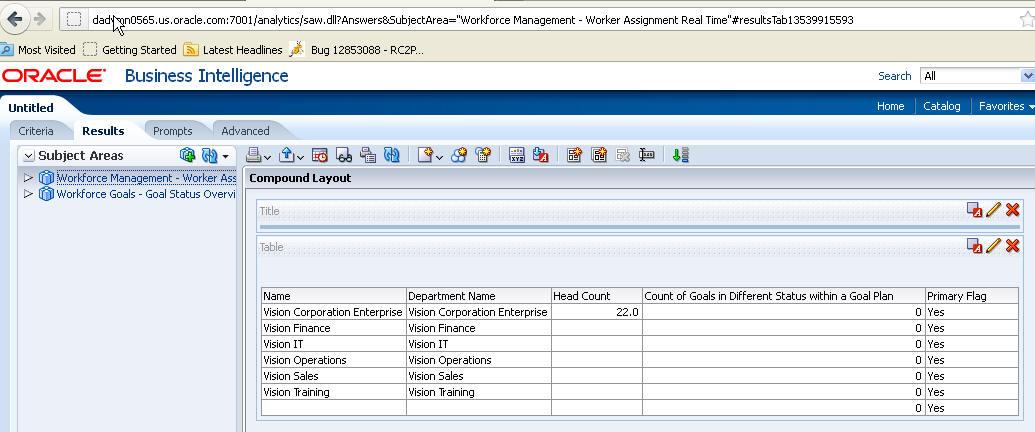Click the New Calculated Item icon
The image size is (1035, 432).
483,155
